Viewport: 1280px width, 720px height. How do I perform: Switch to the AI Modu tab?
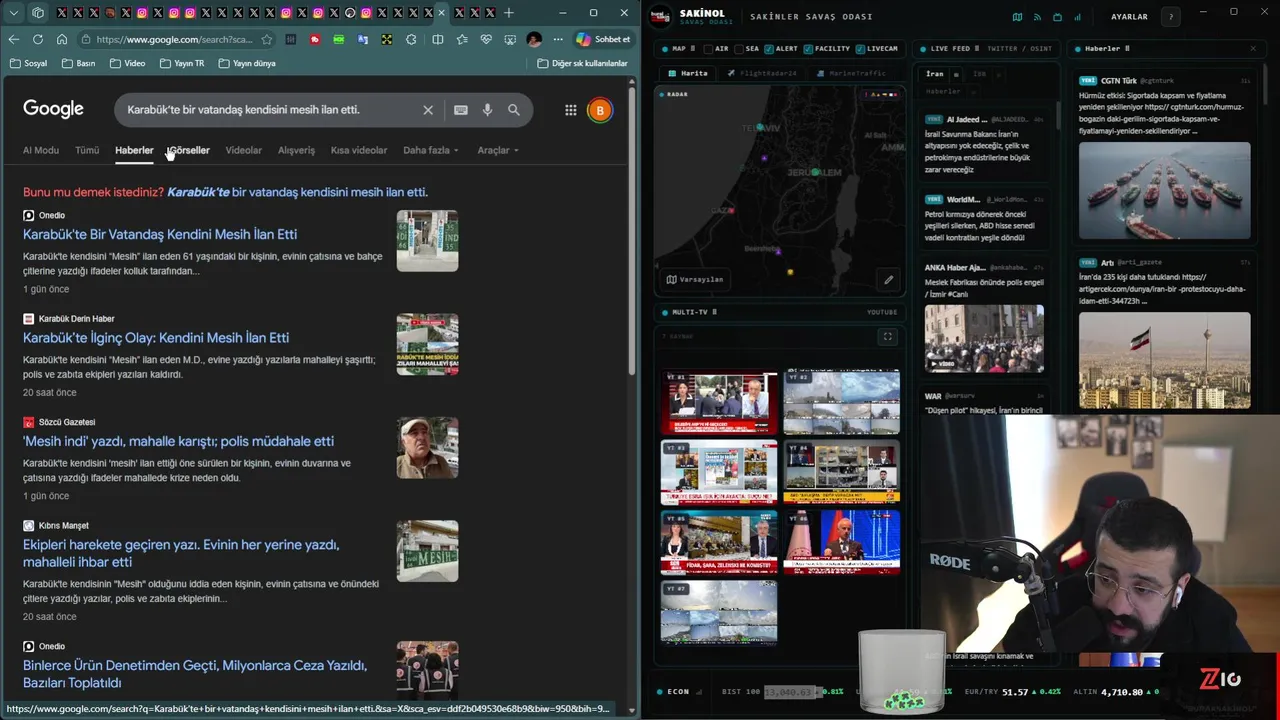(x=41, y=150)
